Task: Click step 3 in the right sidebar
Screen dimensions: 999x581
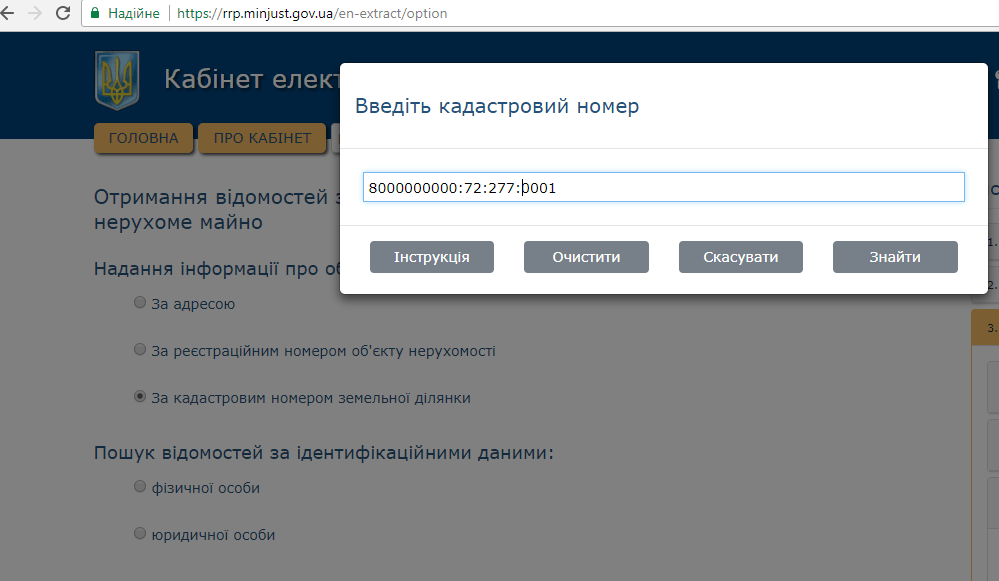Action: (x=988, y=327)
